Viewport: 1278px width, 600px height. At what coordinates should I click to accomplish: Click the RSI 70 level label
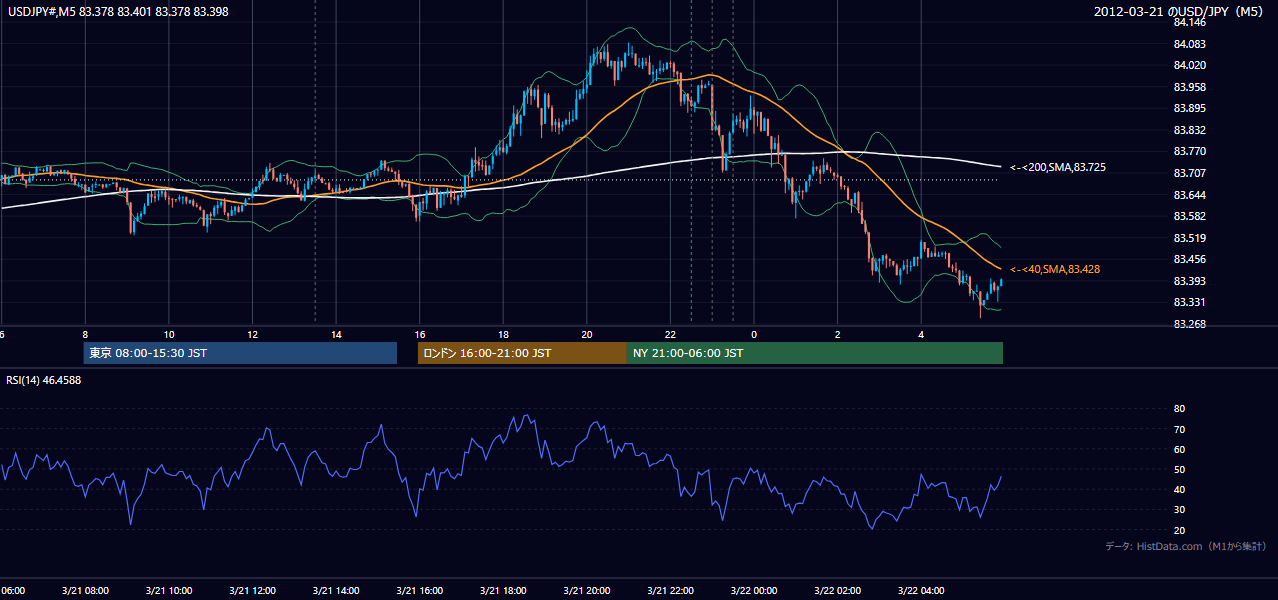1180,429
